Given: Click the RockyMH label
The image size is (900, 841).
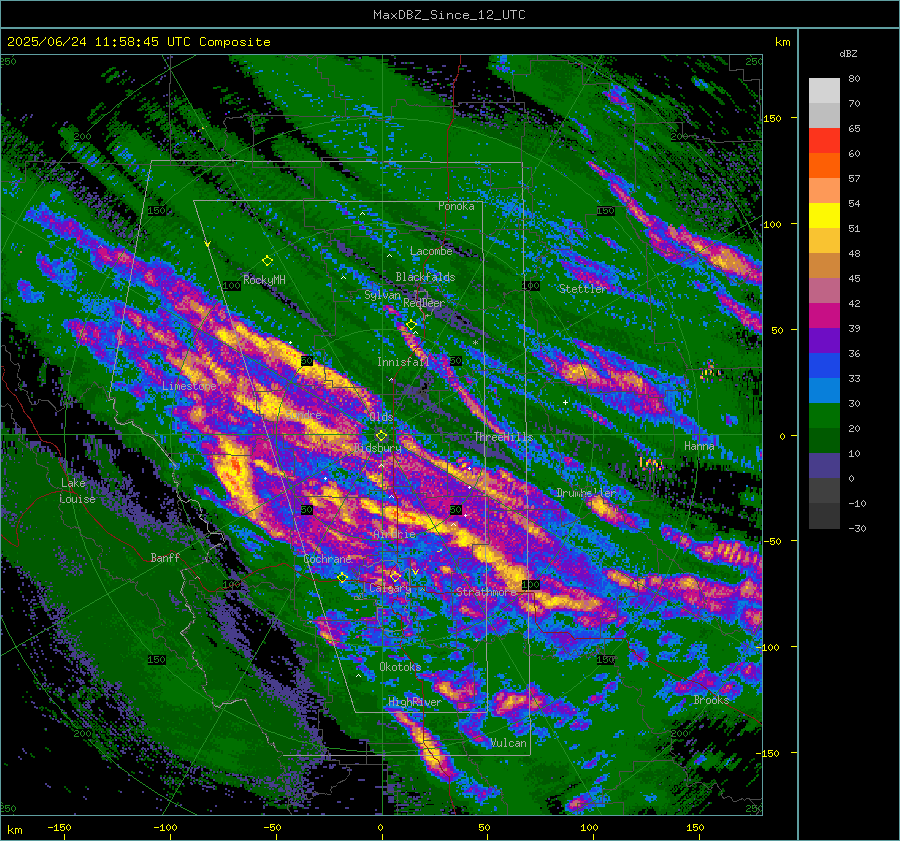Looking at the screenshot, I should coord(264,280).
